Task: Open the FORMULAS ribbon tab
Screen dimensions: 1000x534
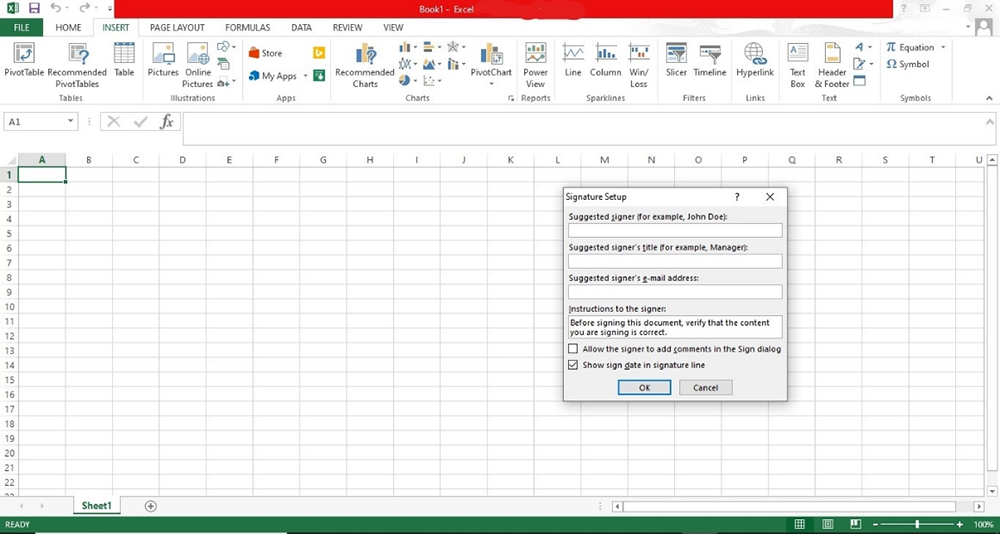Action: click(x=247, y=28)
